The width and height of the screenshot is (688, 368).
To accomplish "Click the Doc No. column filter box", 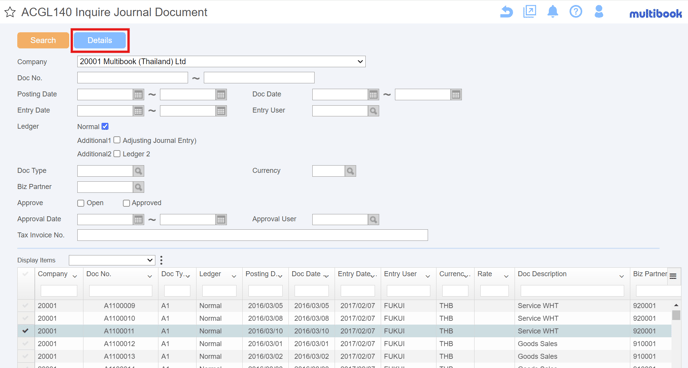I will [x=121, y=291].
